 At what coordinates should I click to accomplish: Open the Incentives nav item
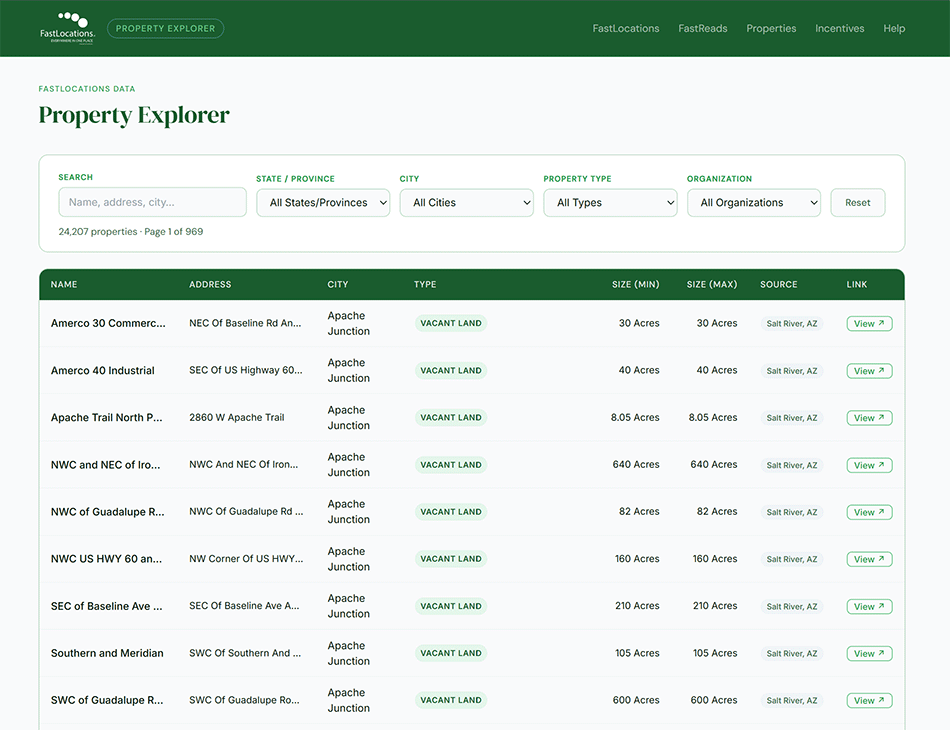click(x=840, y=28)
